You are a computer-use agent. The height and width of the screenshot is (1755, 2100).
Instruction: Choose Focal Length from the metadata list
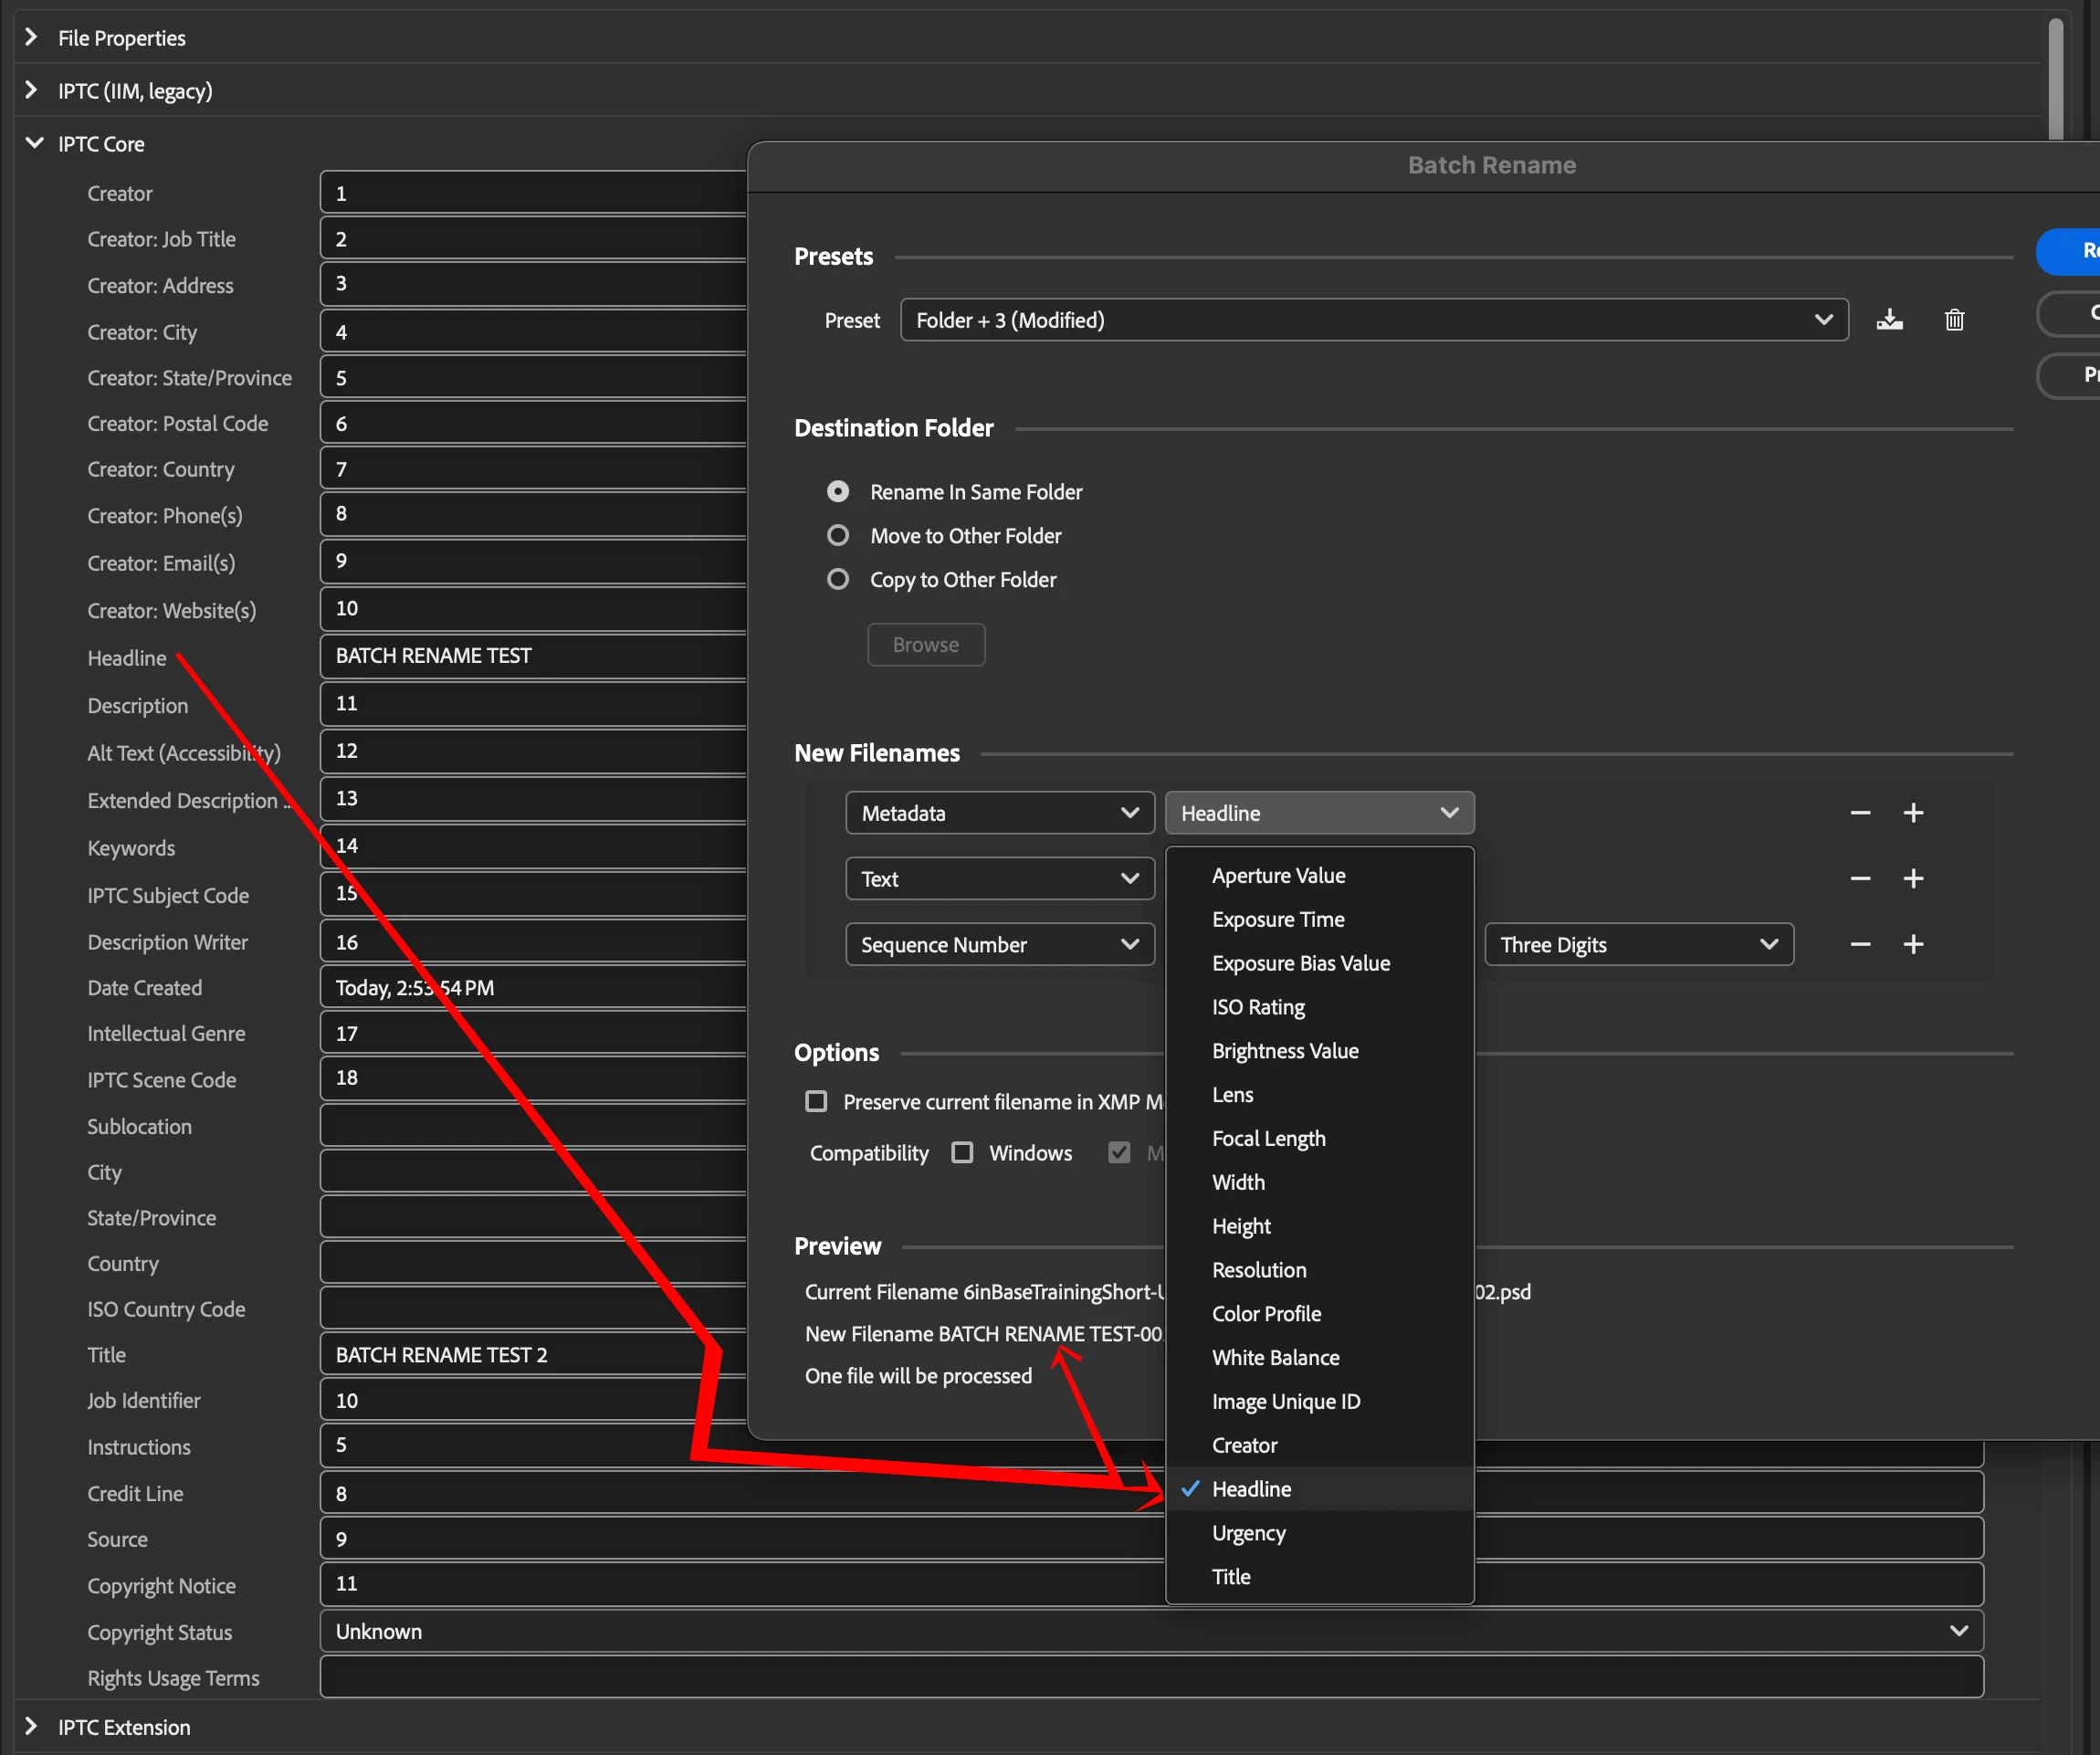click(1268, 1139)
